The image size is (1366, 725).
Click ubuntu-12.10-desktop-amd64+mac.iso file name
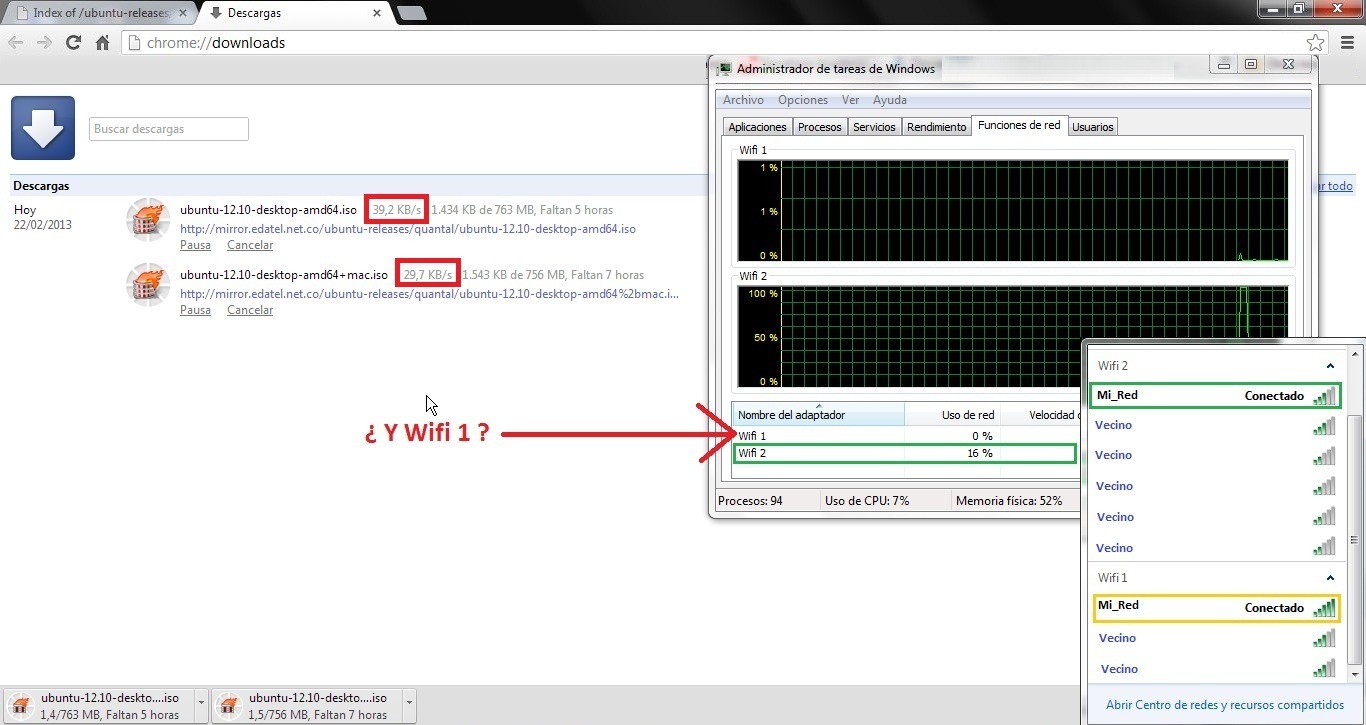point(284,275)
